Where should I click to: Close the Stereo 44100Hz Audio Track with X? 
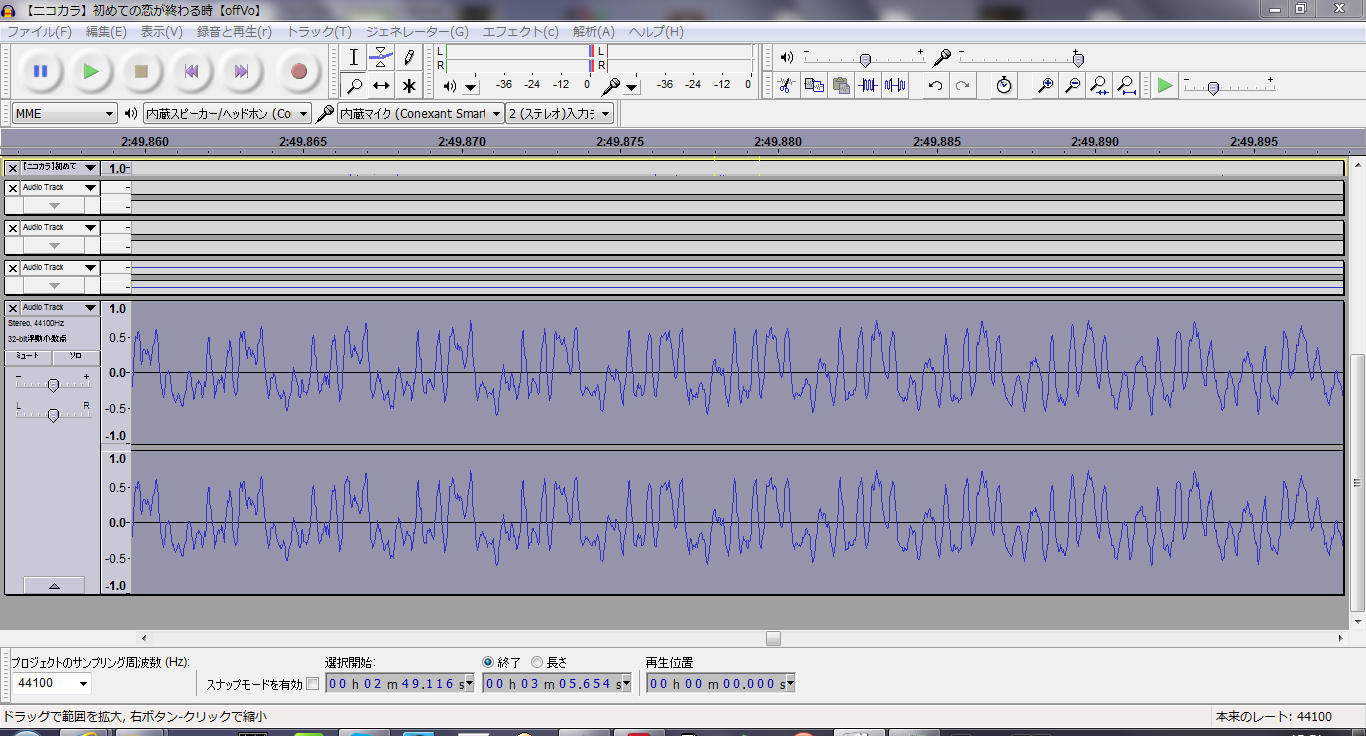coord(13,308)
